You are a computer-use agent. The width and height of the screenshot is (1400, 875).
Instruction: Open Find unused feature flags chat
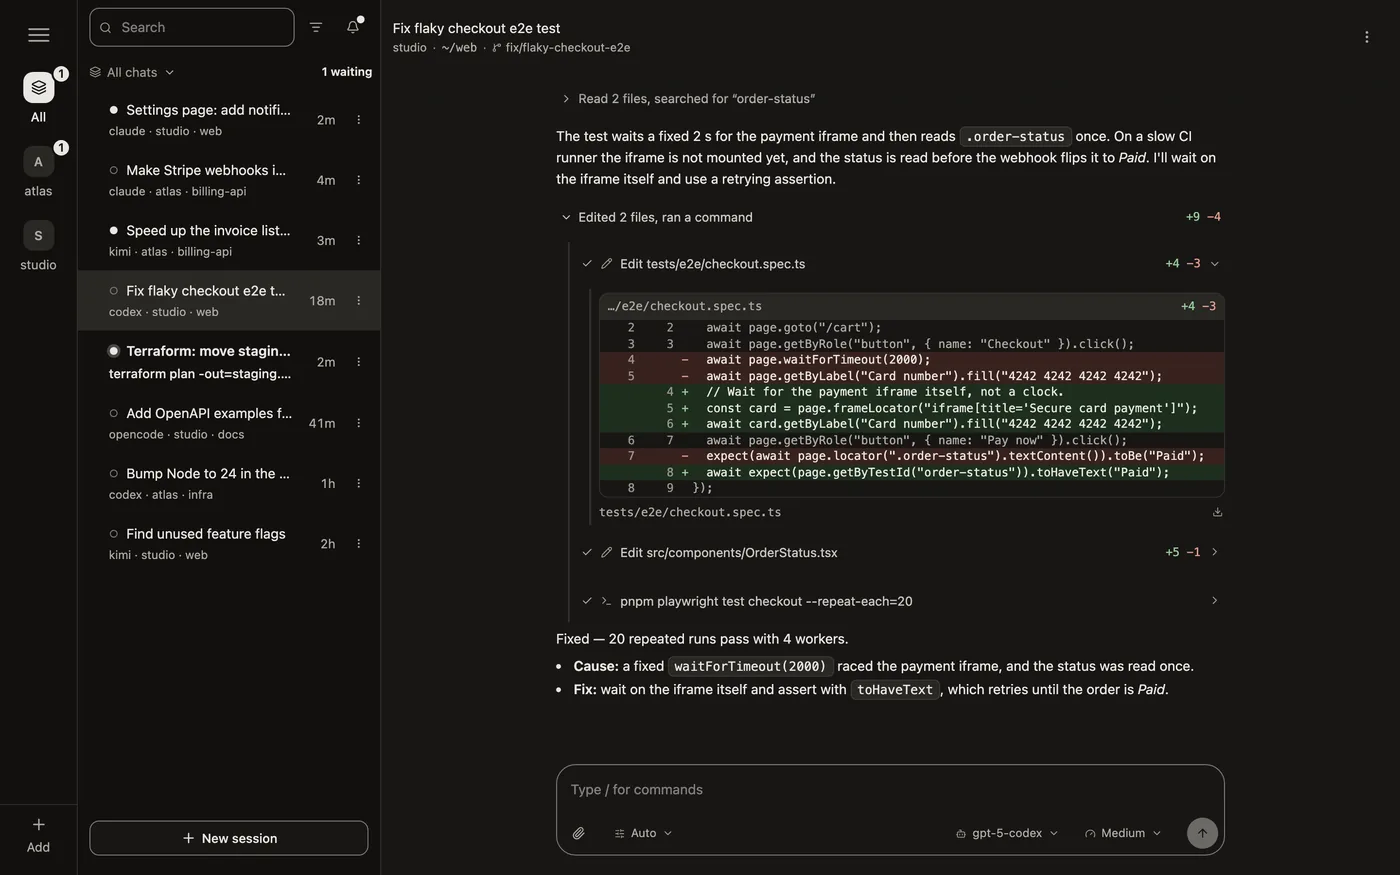point(229,544)
